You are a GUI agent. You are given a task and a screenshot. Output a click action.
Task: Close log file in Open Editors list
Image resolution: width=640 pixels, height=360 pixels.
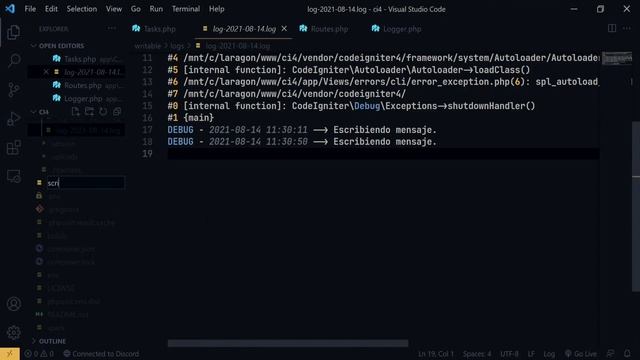coord(46,72)
